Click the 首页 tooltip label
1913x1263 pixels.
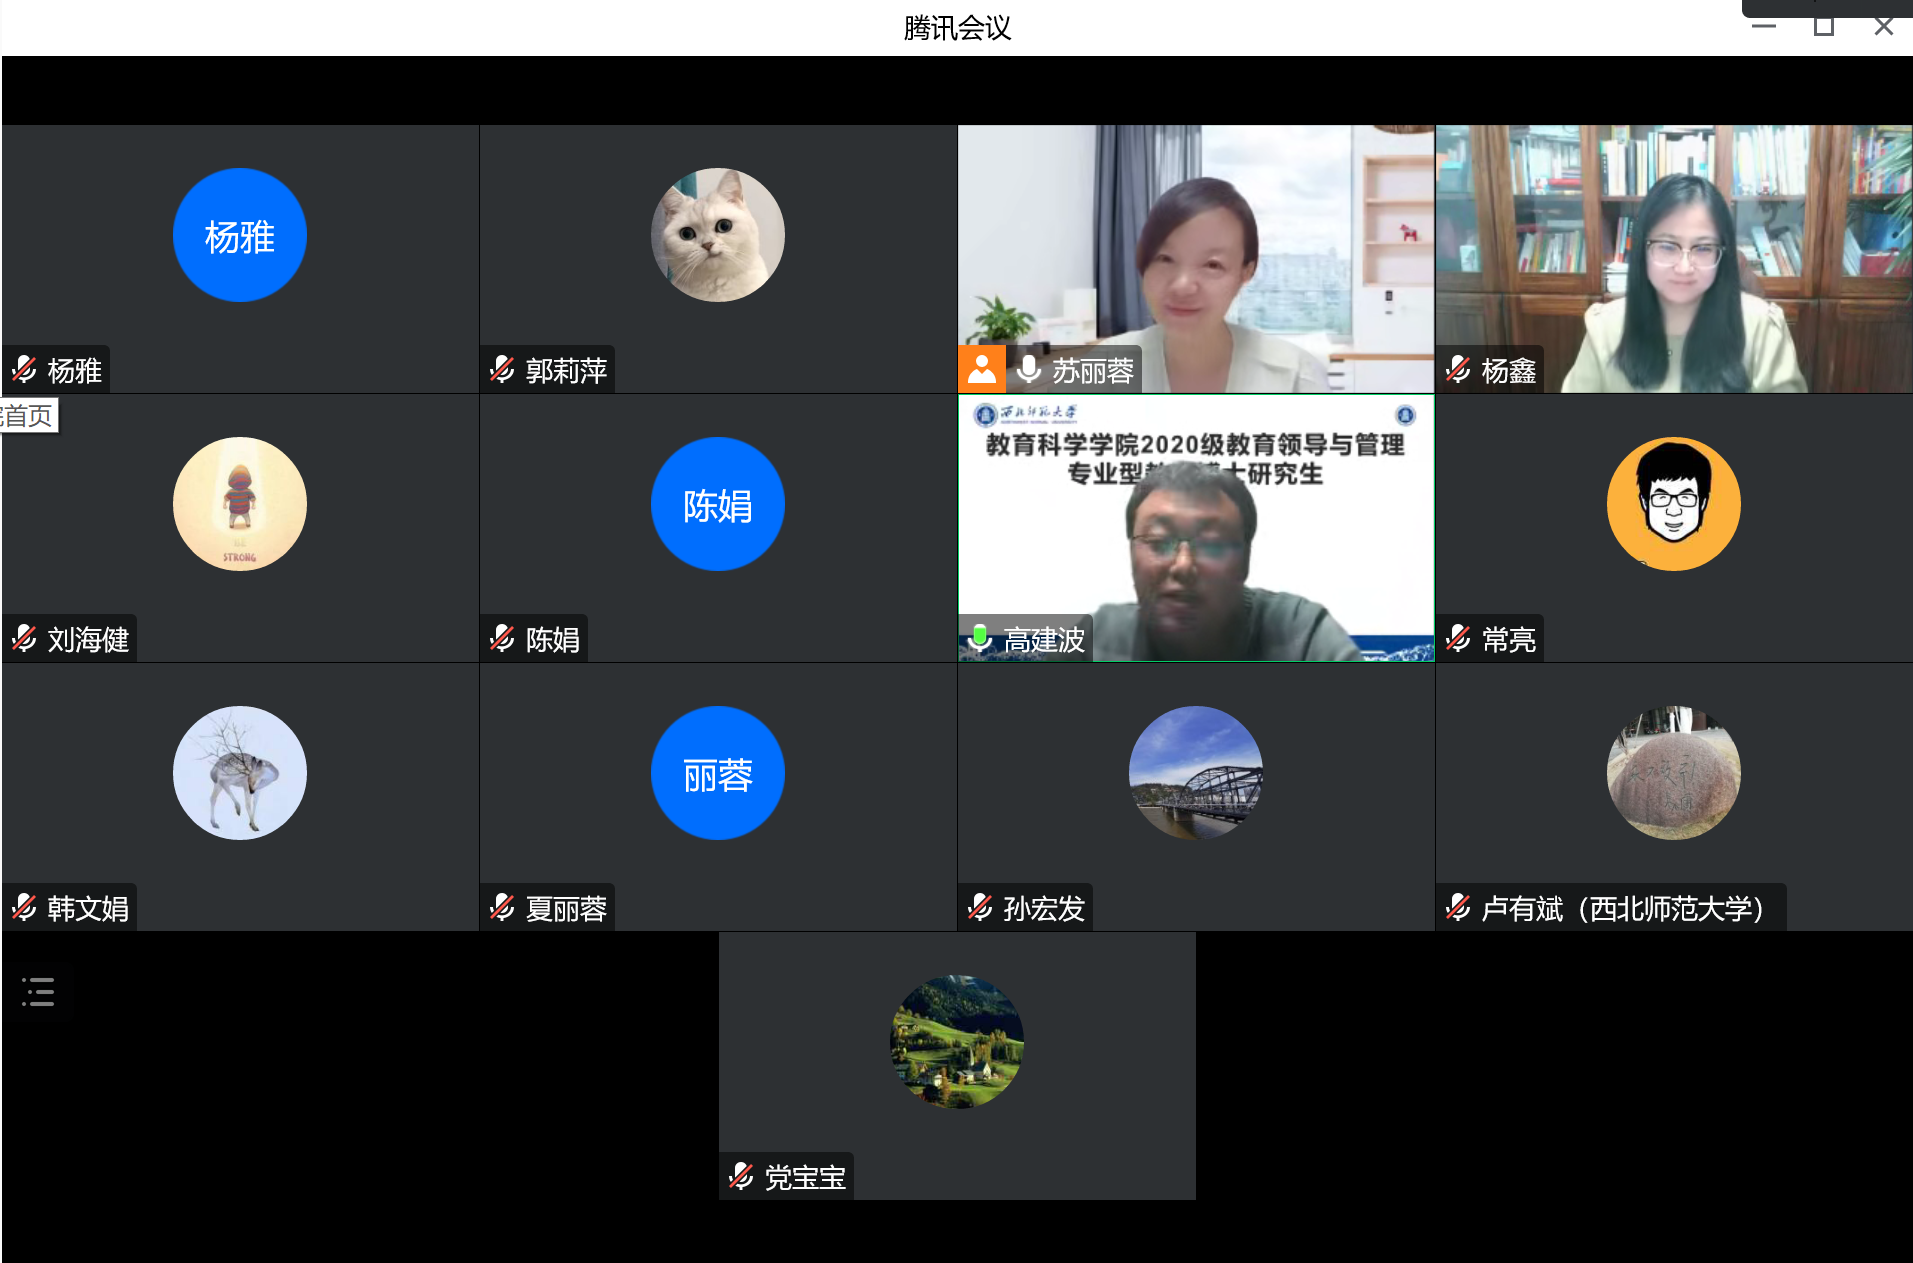[x=28, y=415]
